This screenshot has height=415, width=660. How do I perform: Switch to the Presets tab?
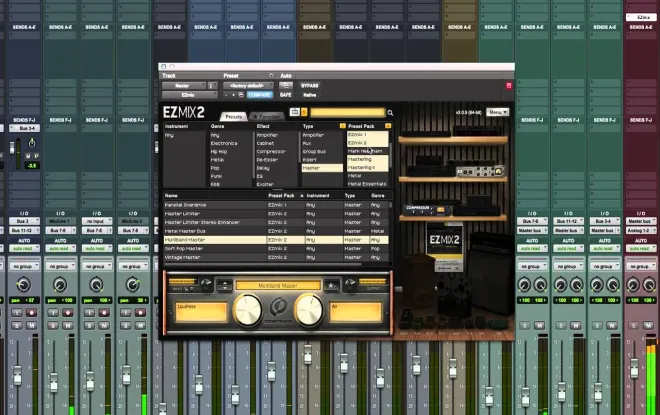pyautogui.click(x=234, y=116)
